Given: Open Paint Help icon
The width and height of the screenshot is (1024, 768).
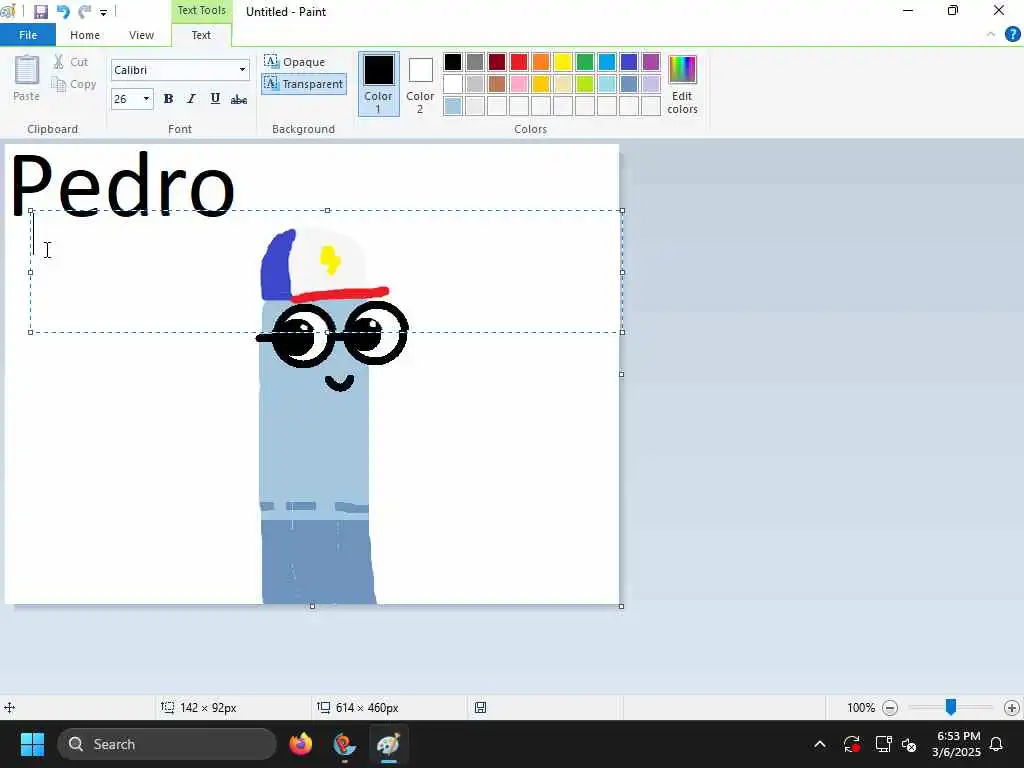Looking at the screenshot, I should click(1012, 35).
